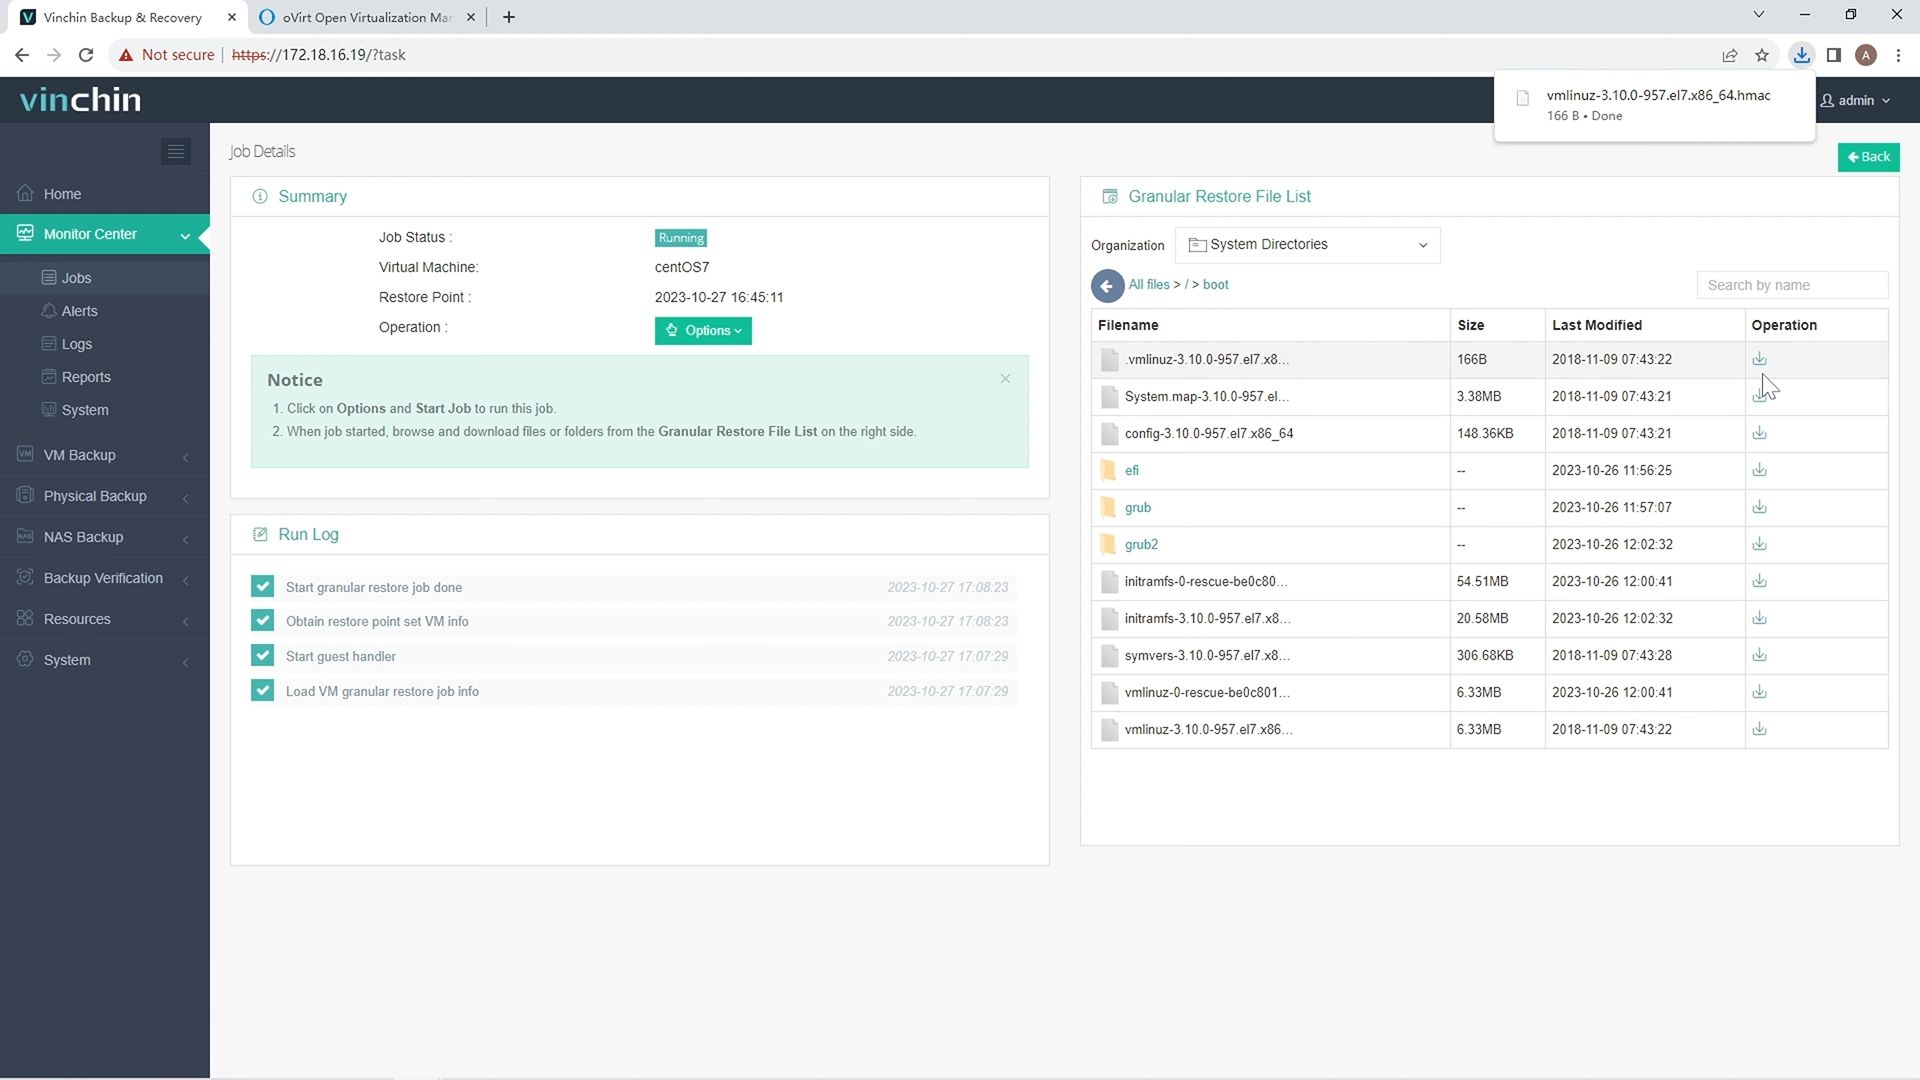This screenshot has height=1080, width=1920.
Task: Check the Start granular restore job checkbox
Action: 262,587
